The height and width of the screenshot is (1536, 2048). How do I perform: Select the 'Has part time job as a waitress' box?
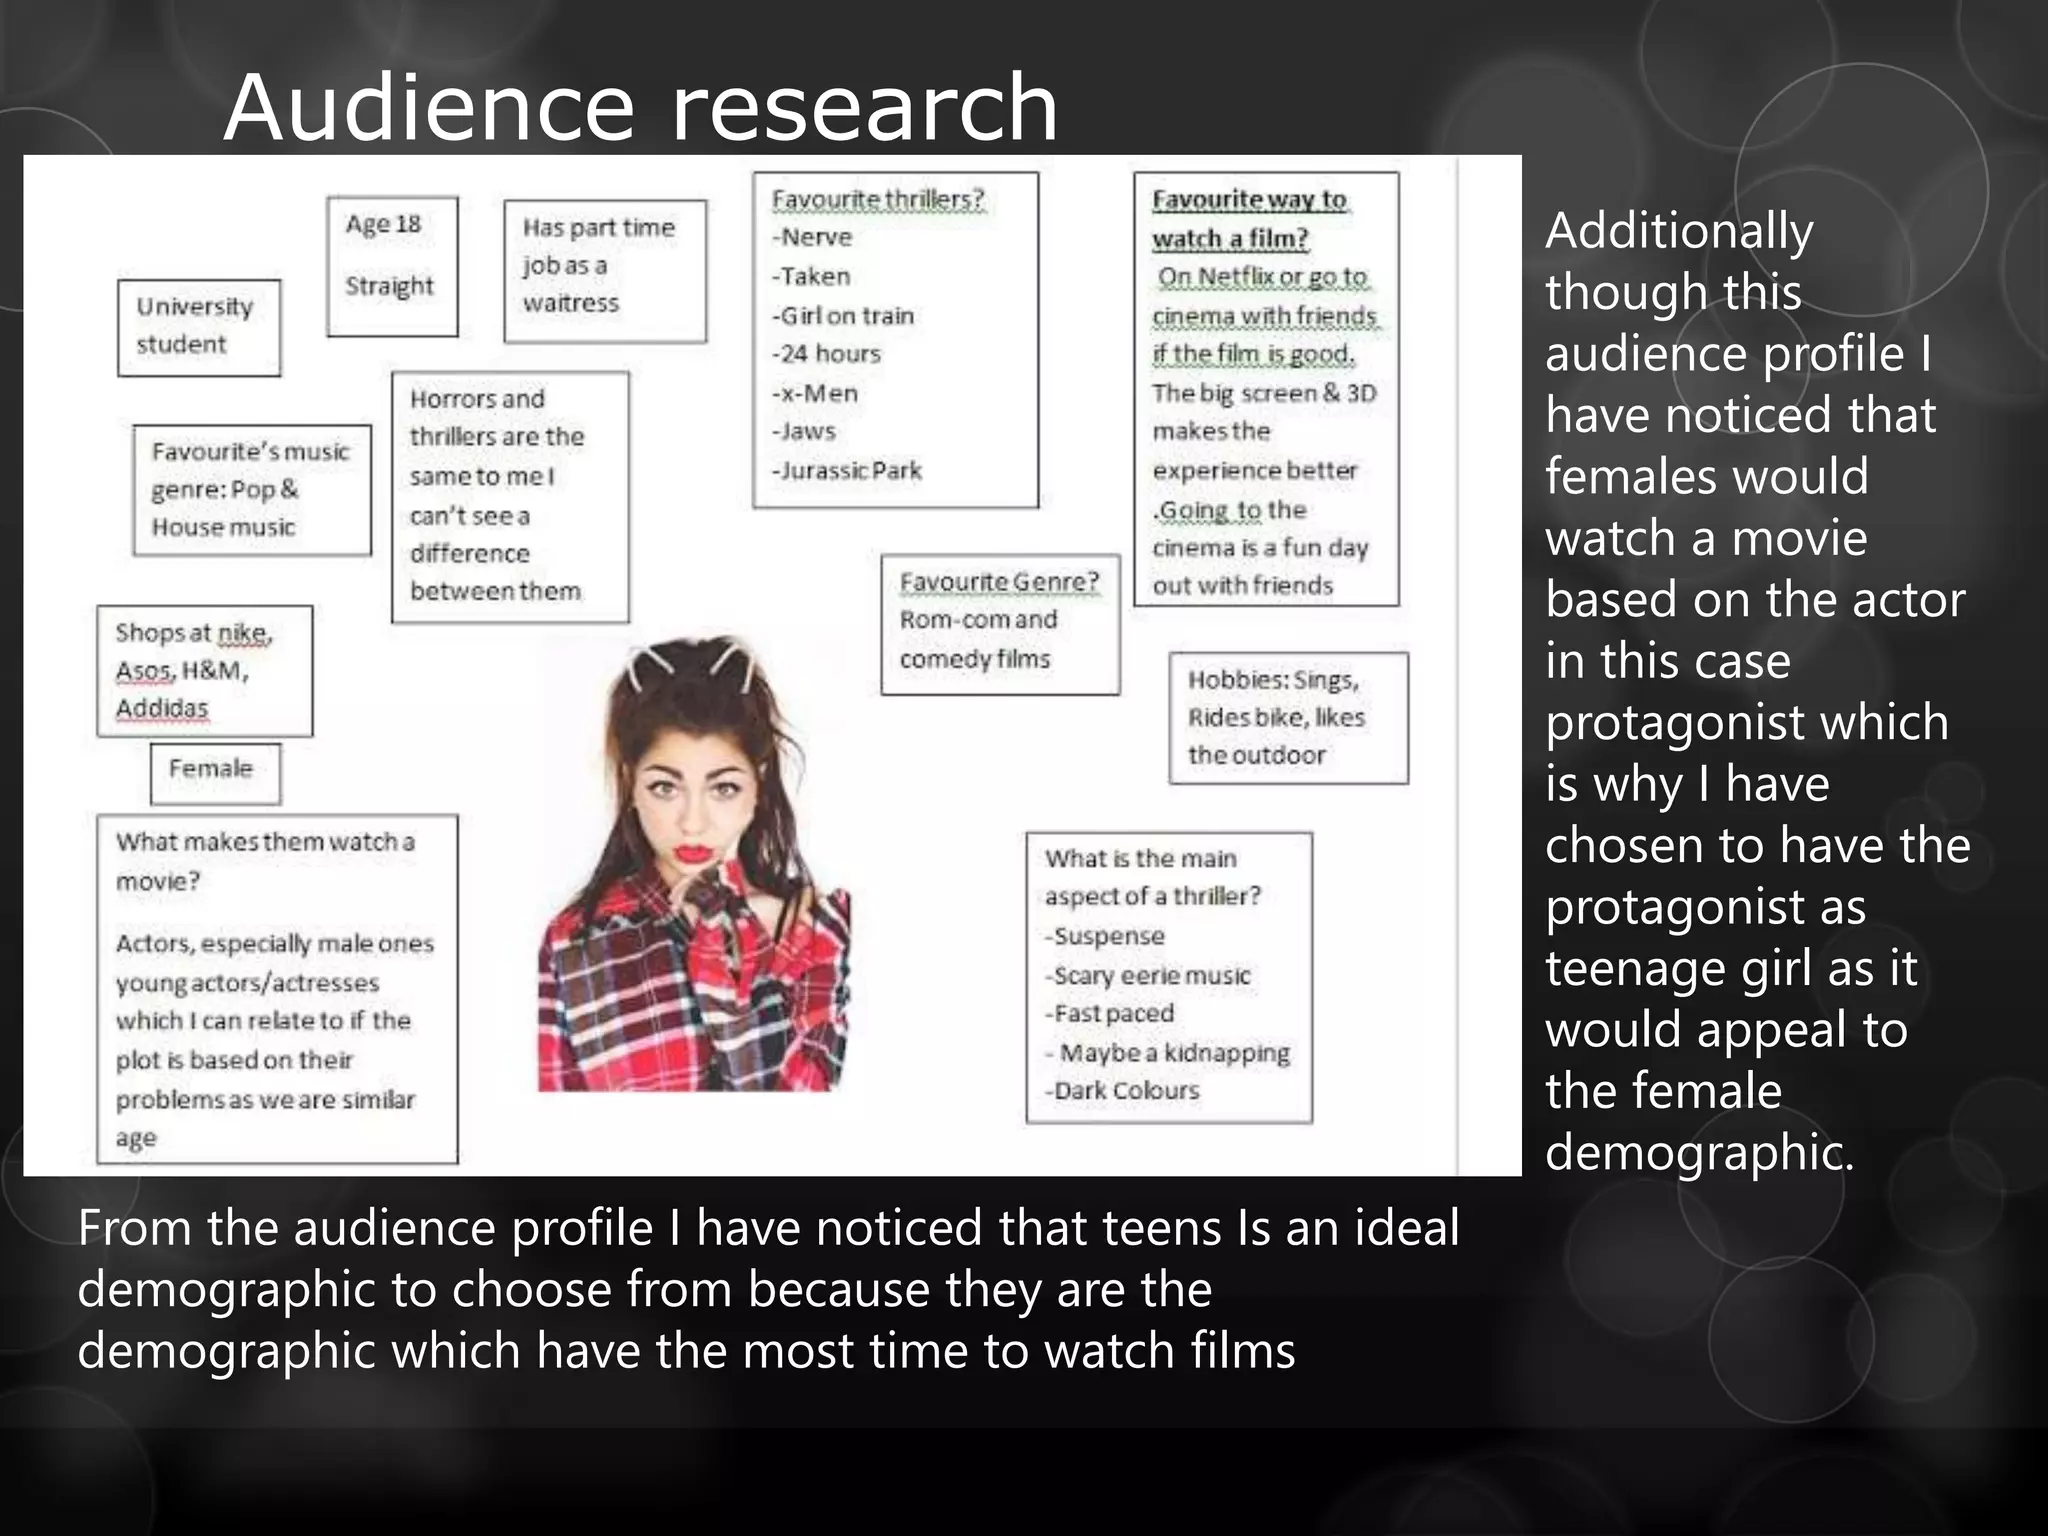pyautogui.click(x=605, y=271)
